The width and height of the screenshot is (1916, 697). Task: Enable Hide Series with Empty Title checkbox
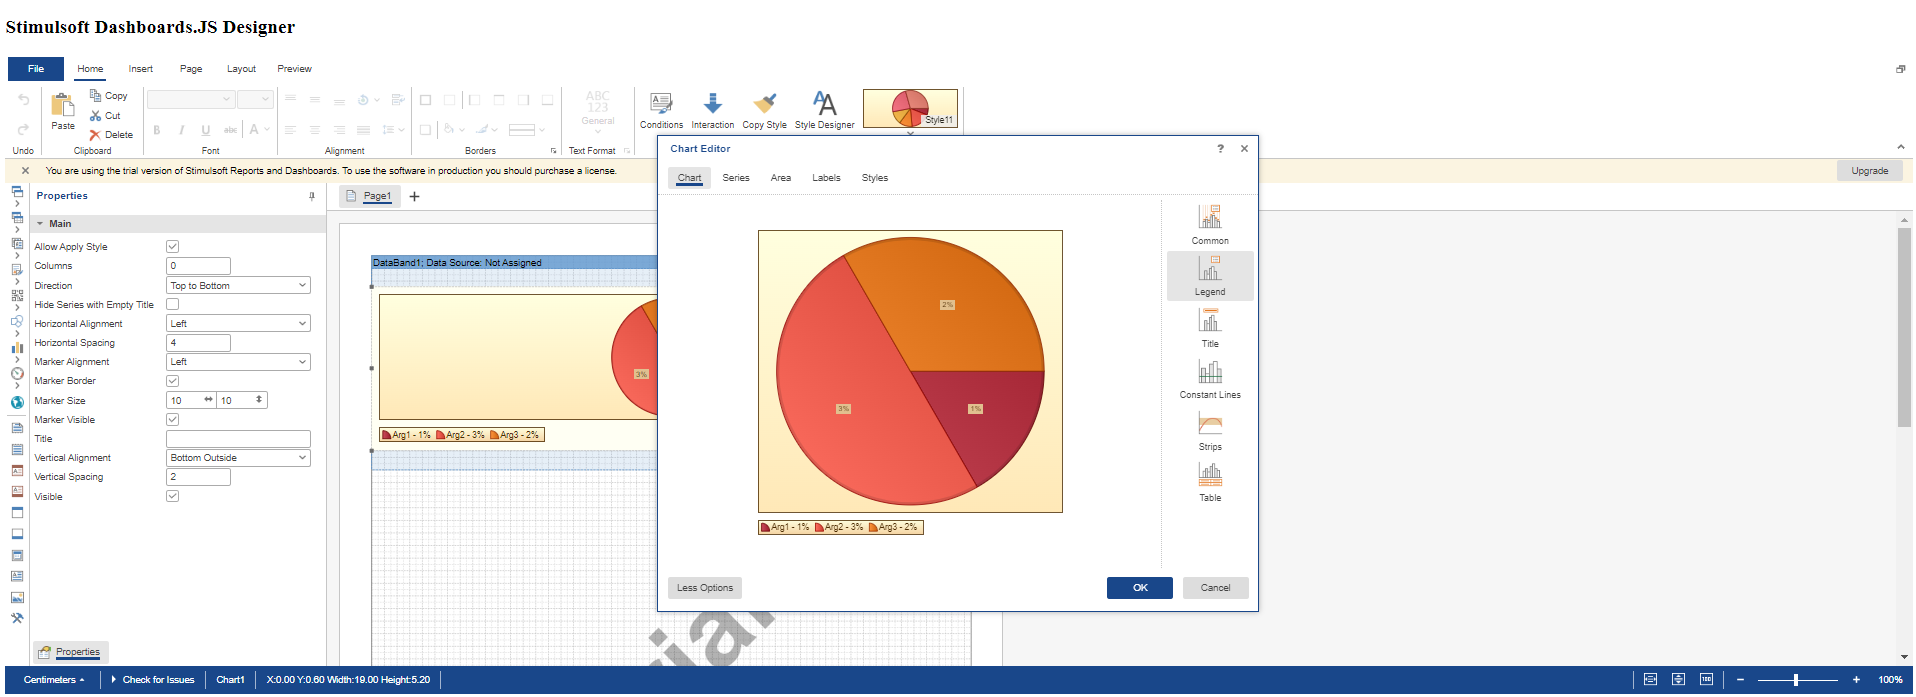point(172,305)
